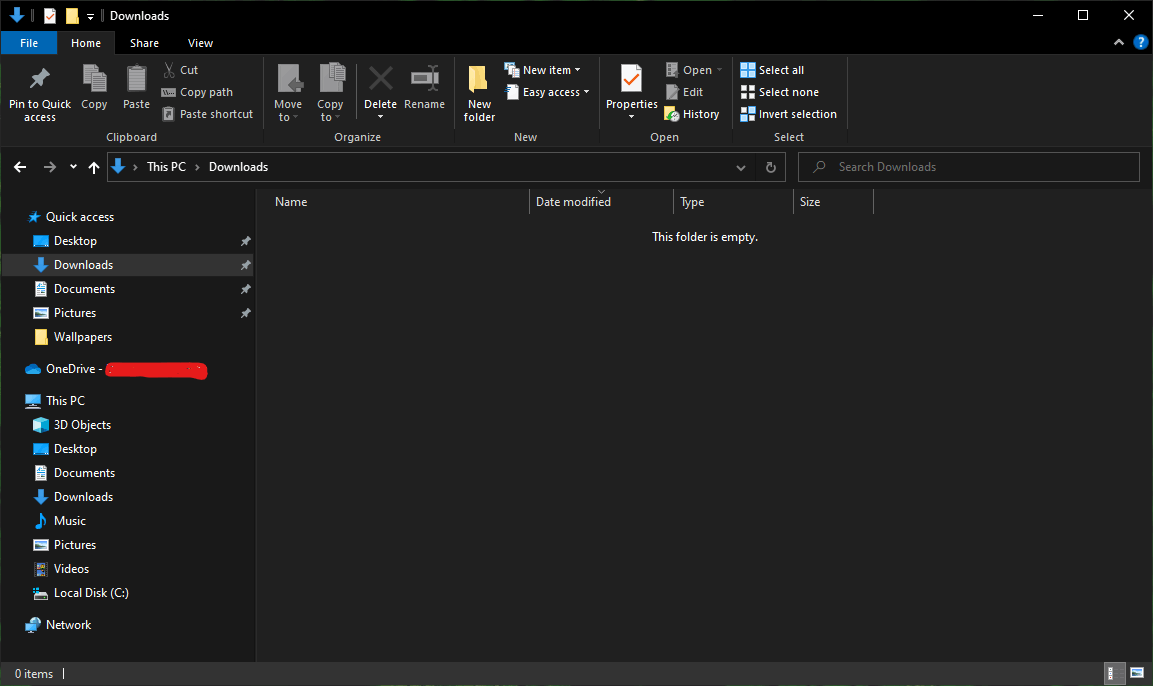Image resolution: width=1153 pixels, height=686 pixels.
Task: Collapse the ribbon with the caret
Action: [x=1118, y=43]
